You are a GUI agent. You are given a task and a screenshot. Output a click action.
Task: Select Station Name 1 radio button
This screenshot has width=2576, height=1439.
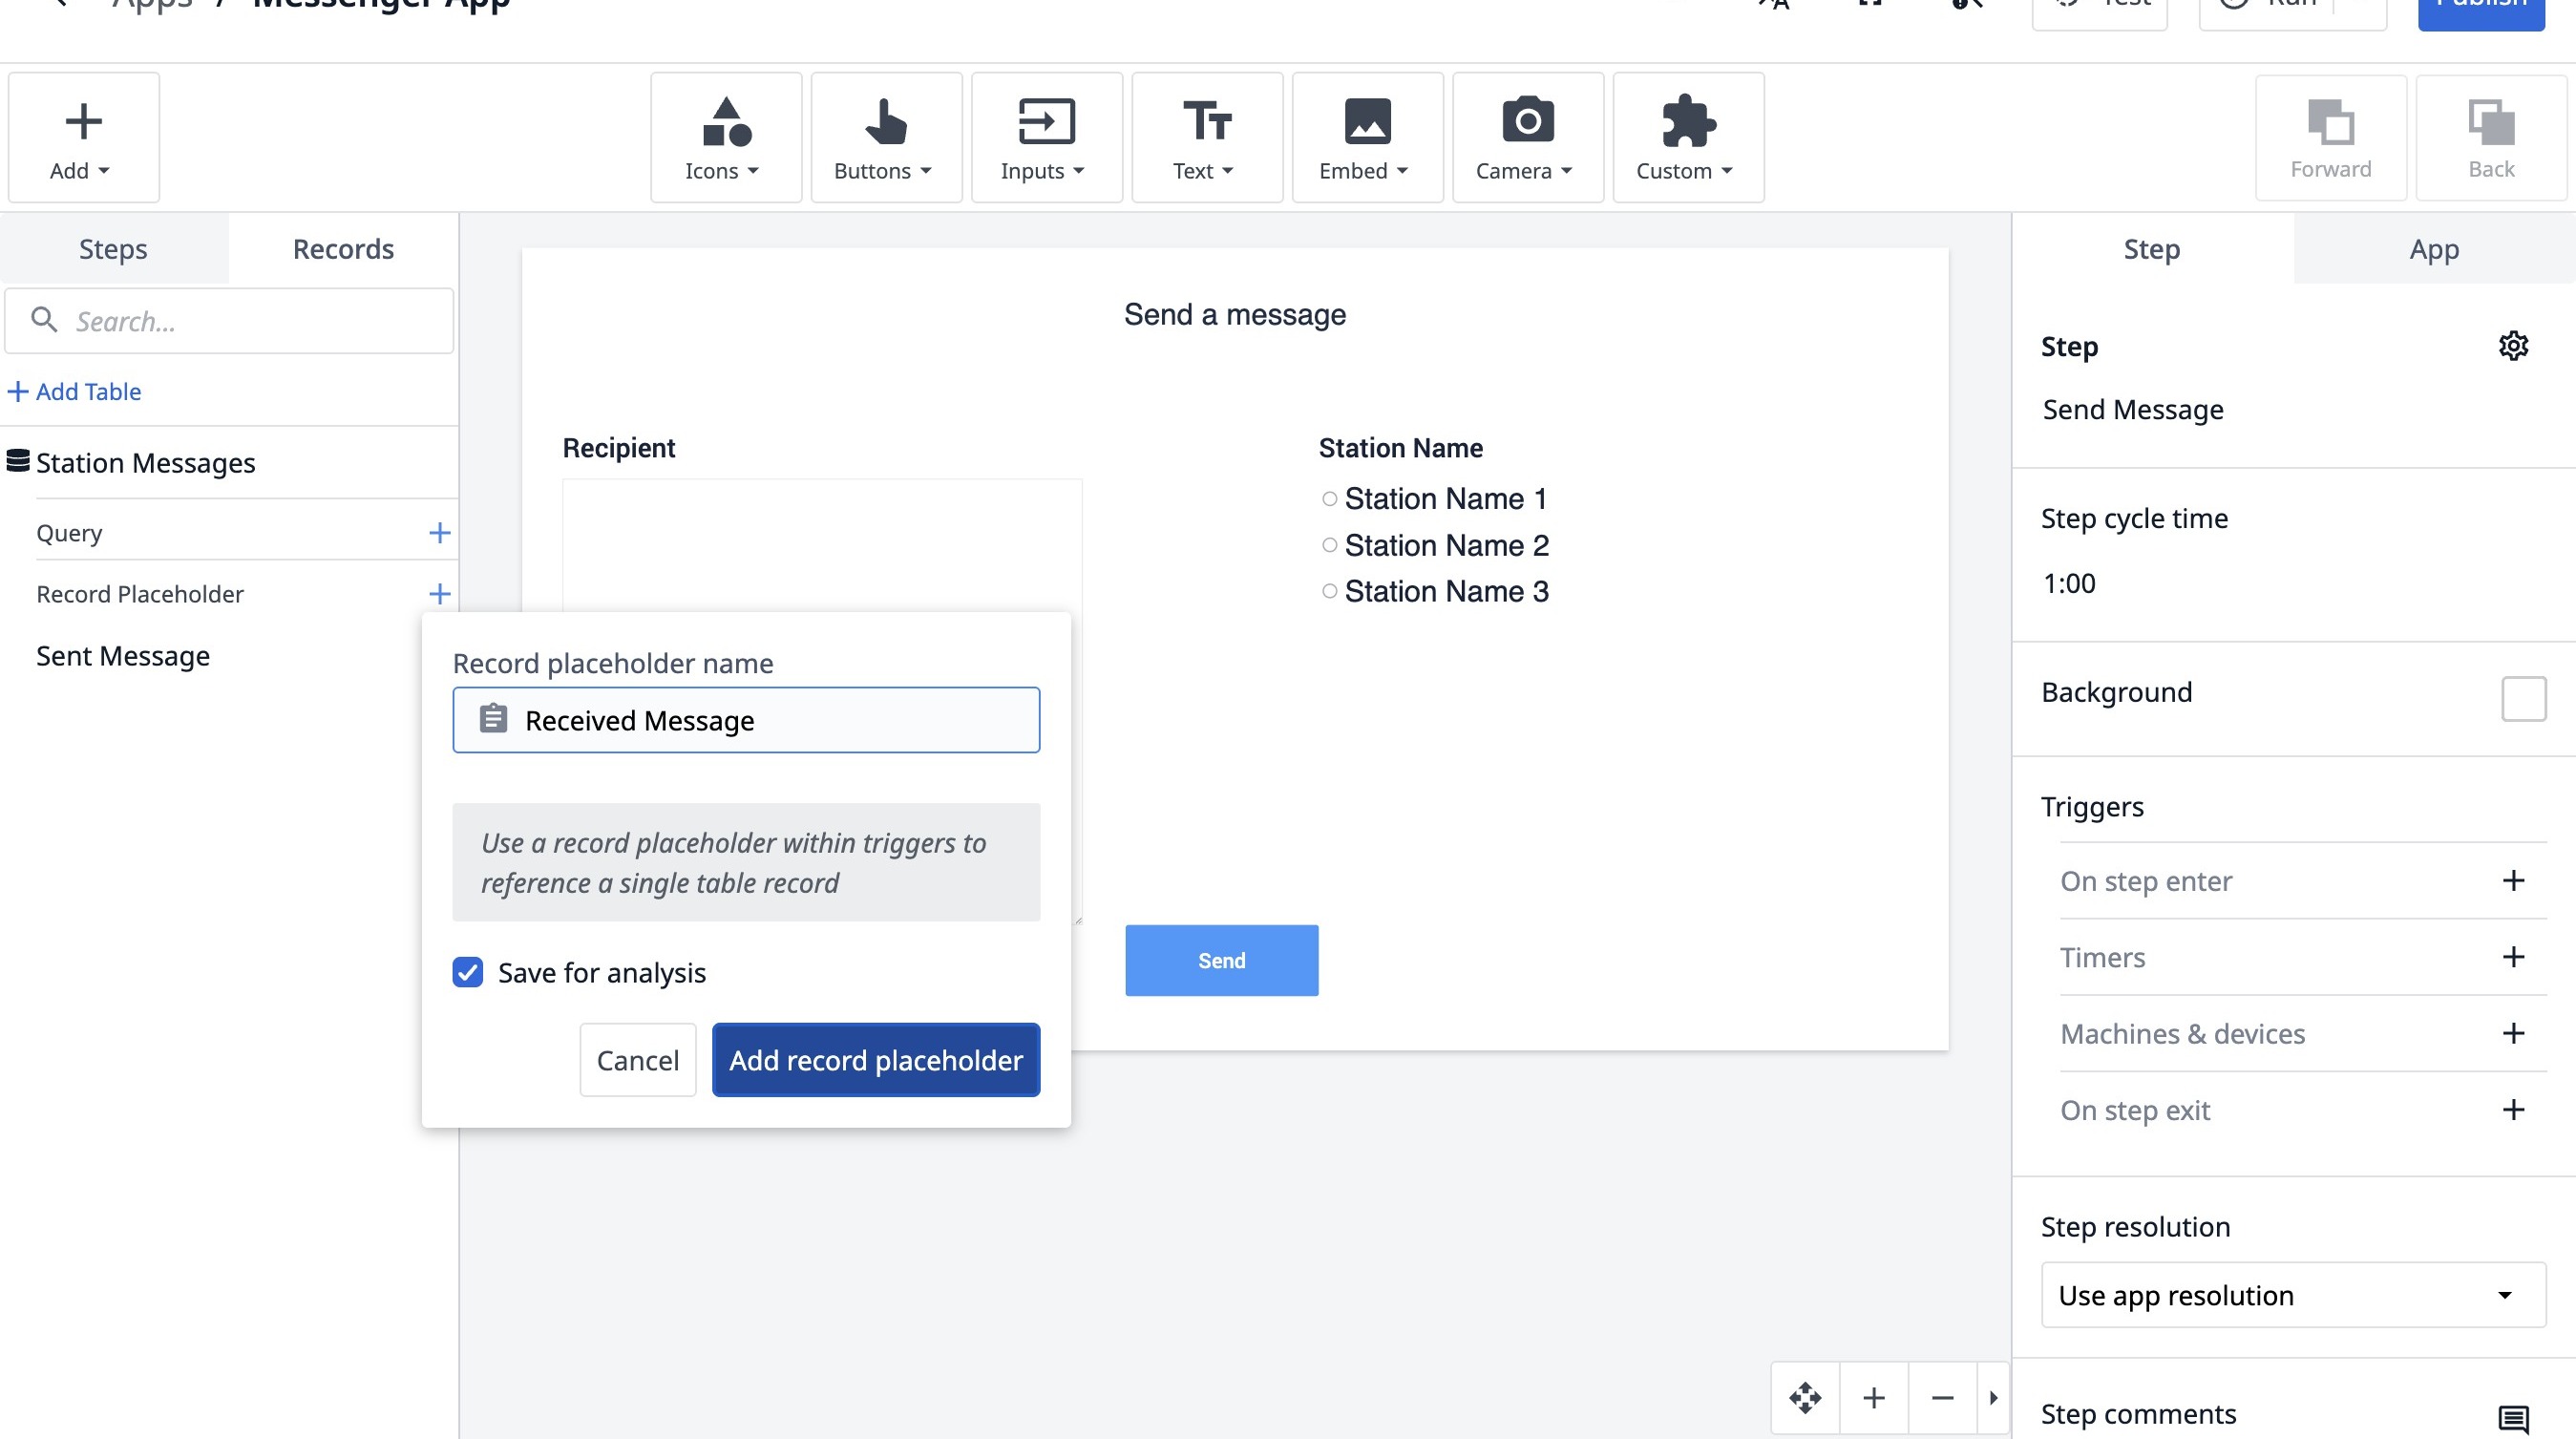coord(1329,499)
